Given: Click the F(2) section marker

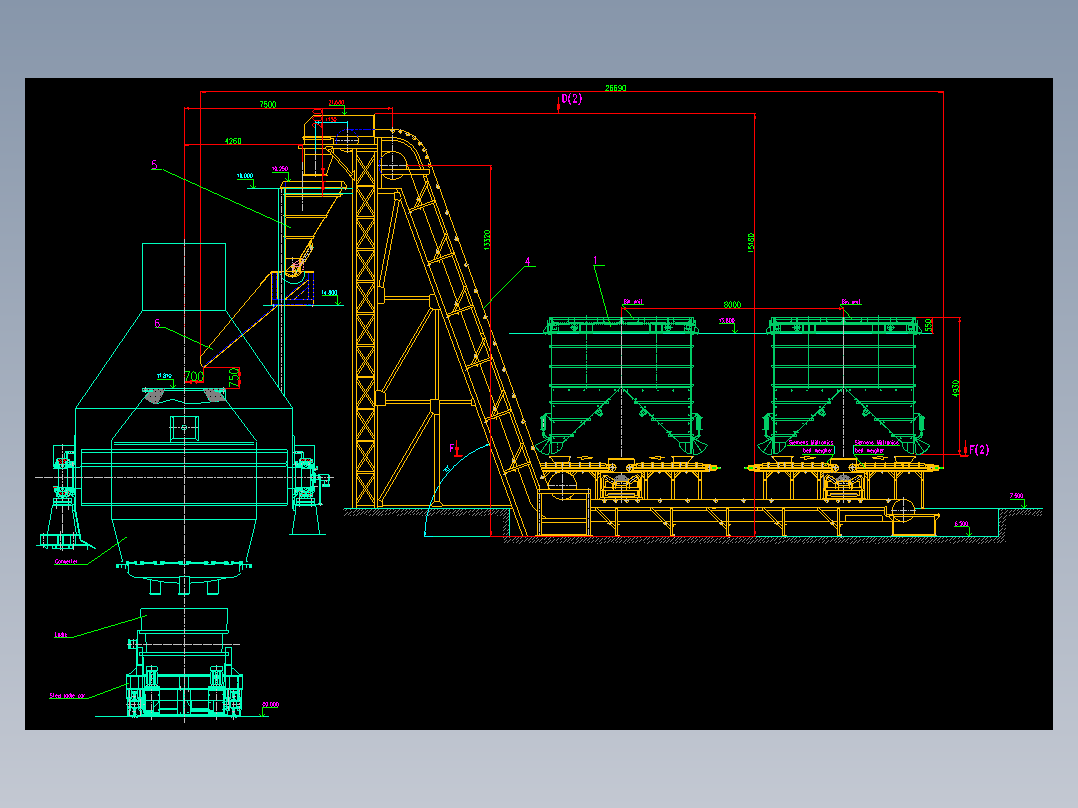Looking at the screenshot, I should (x=979, y=450).
